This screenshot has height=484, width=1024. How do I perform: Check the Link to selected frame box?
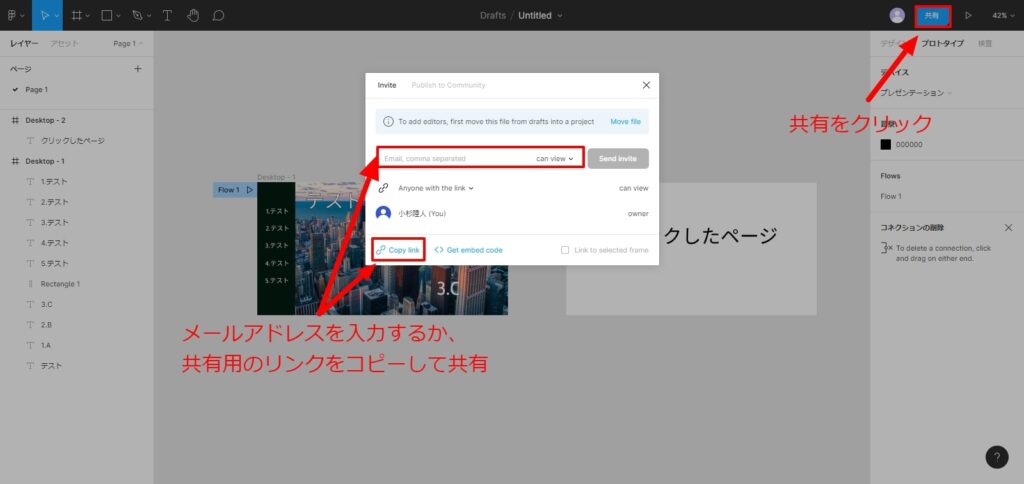(565, 250)
